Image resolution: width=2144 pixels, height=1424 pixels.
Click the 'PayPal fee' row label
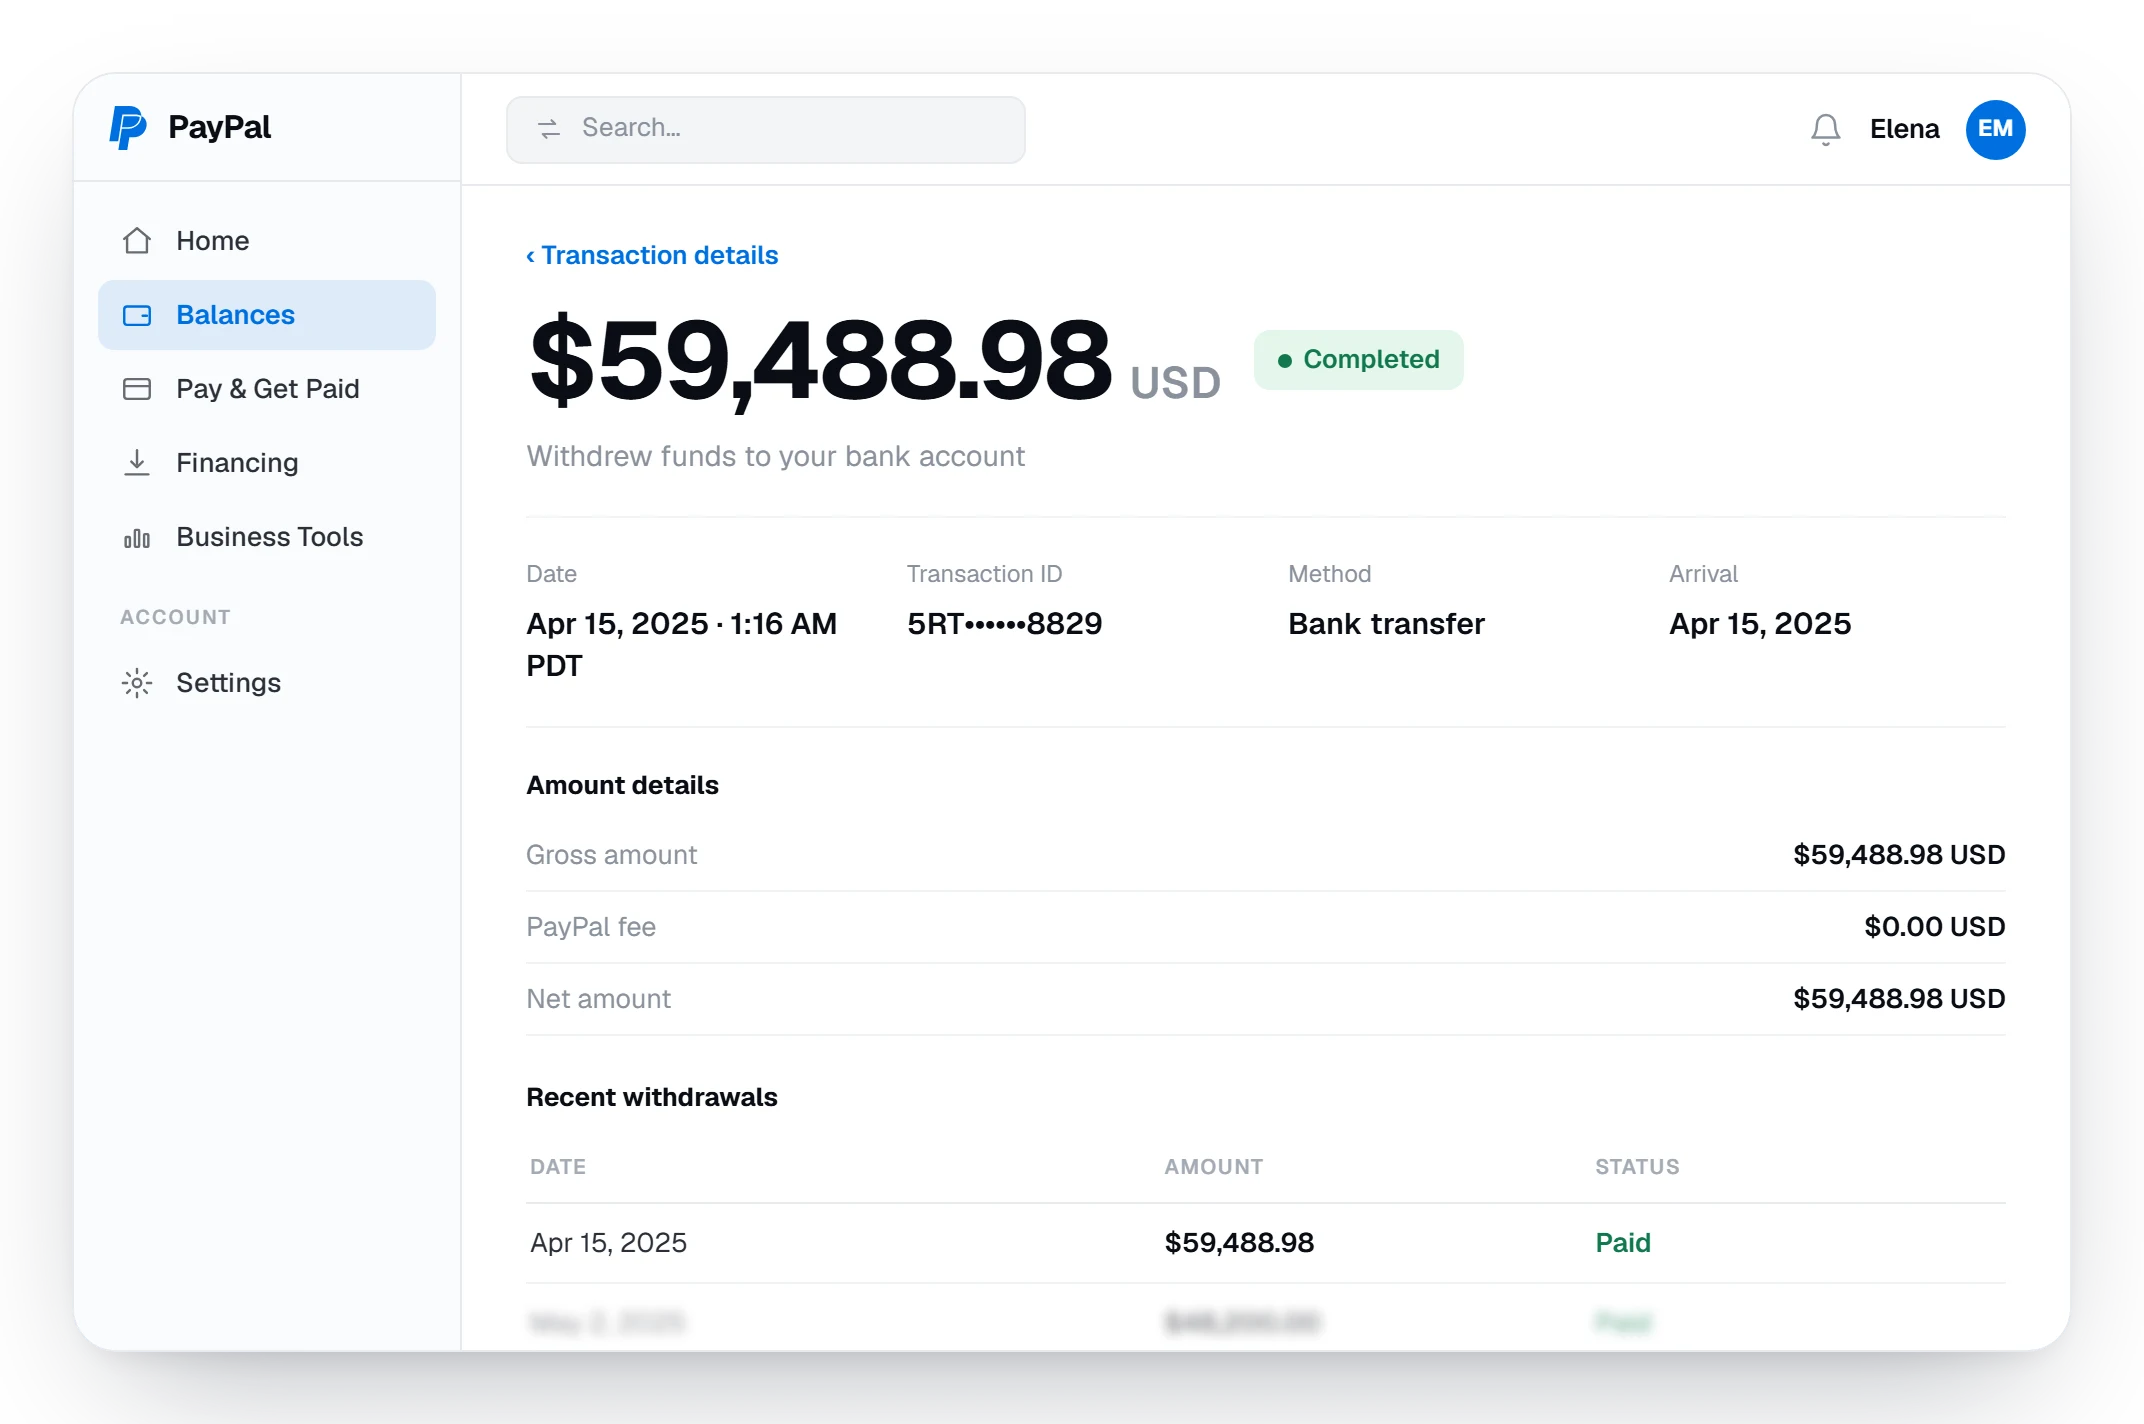coord(591,927)
